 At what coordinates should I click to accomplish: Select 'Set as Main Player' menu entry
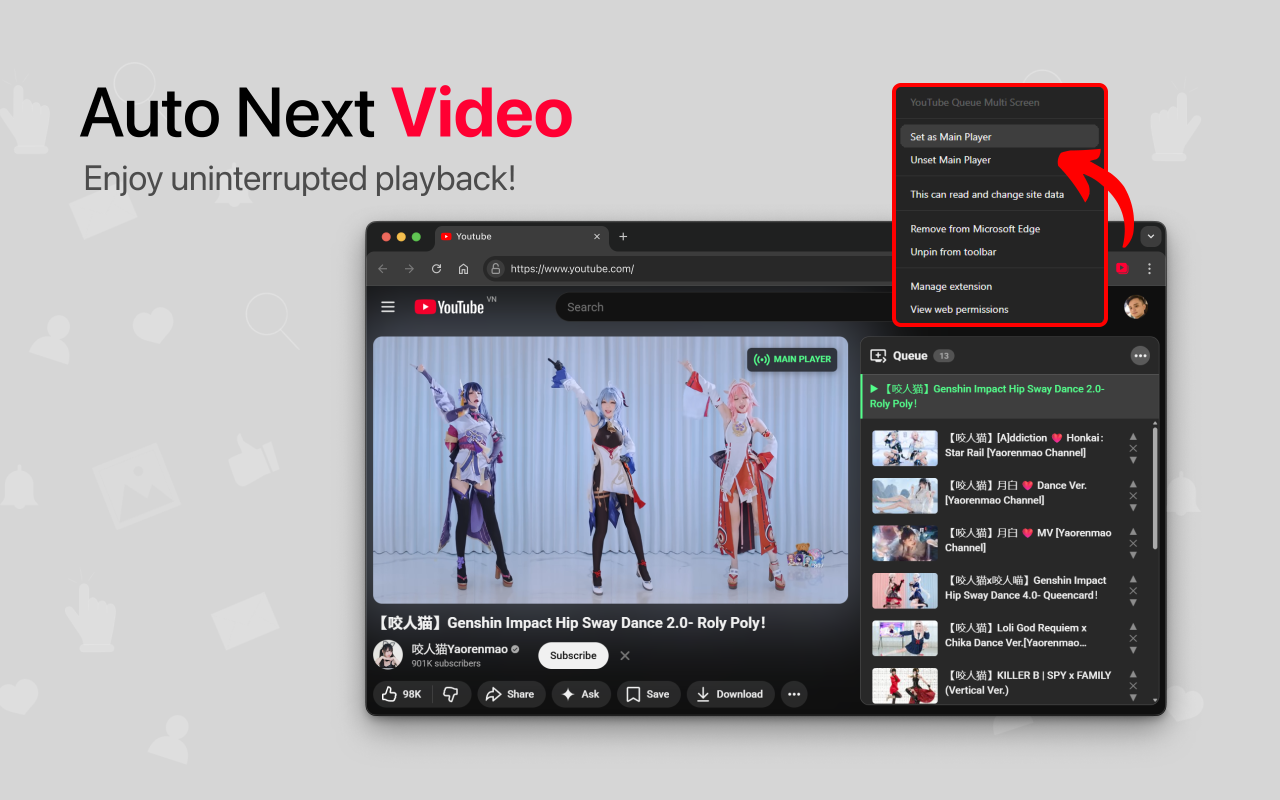[999, 137]
